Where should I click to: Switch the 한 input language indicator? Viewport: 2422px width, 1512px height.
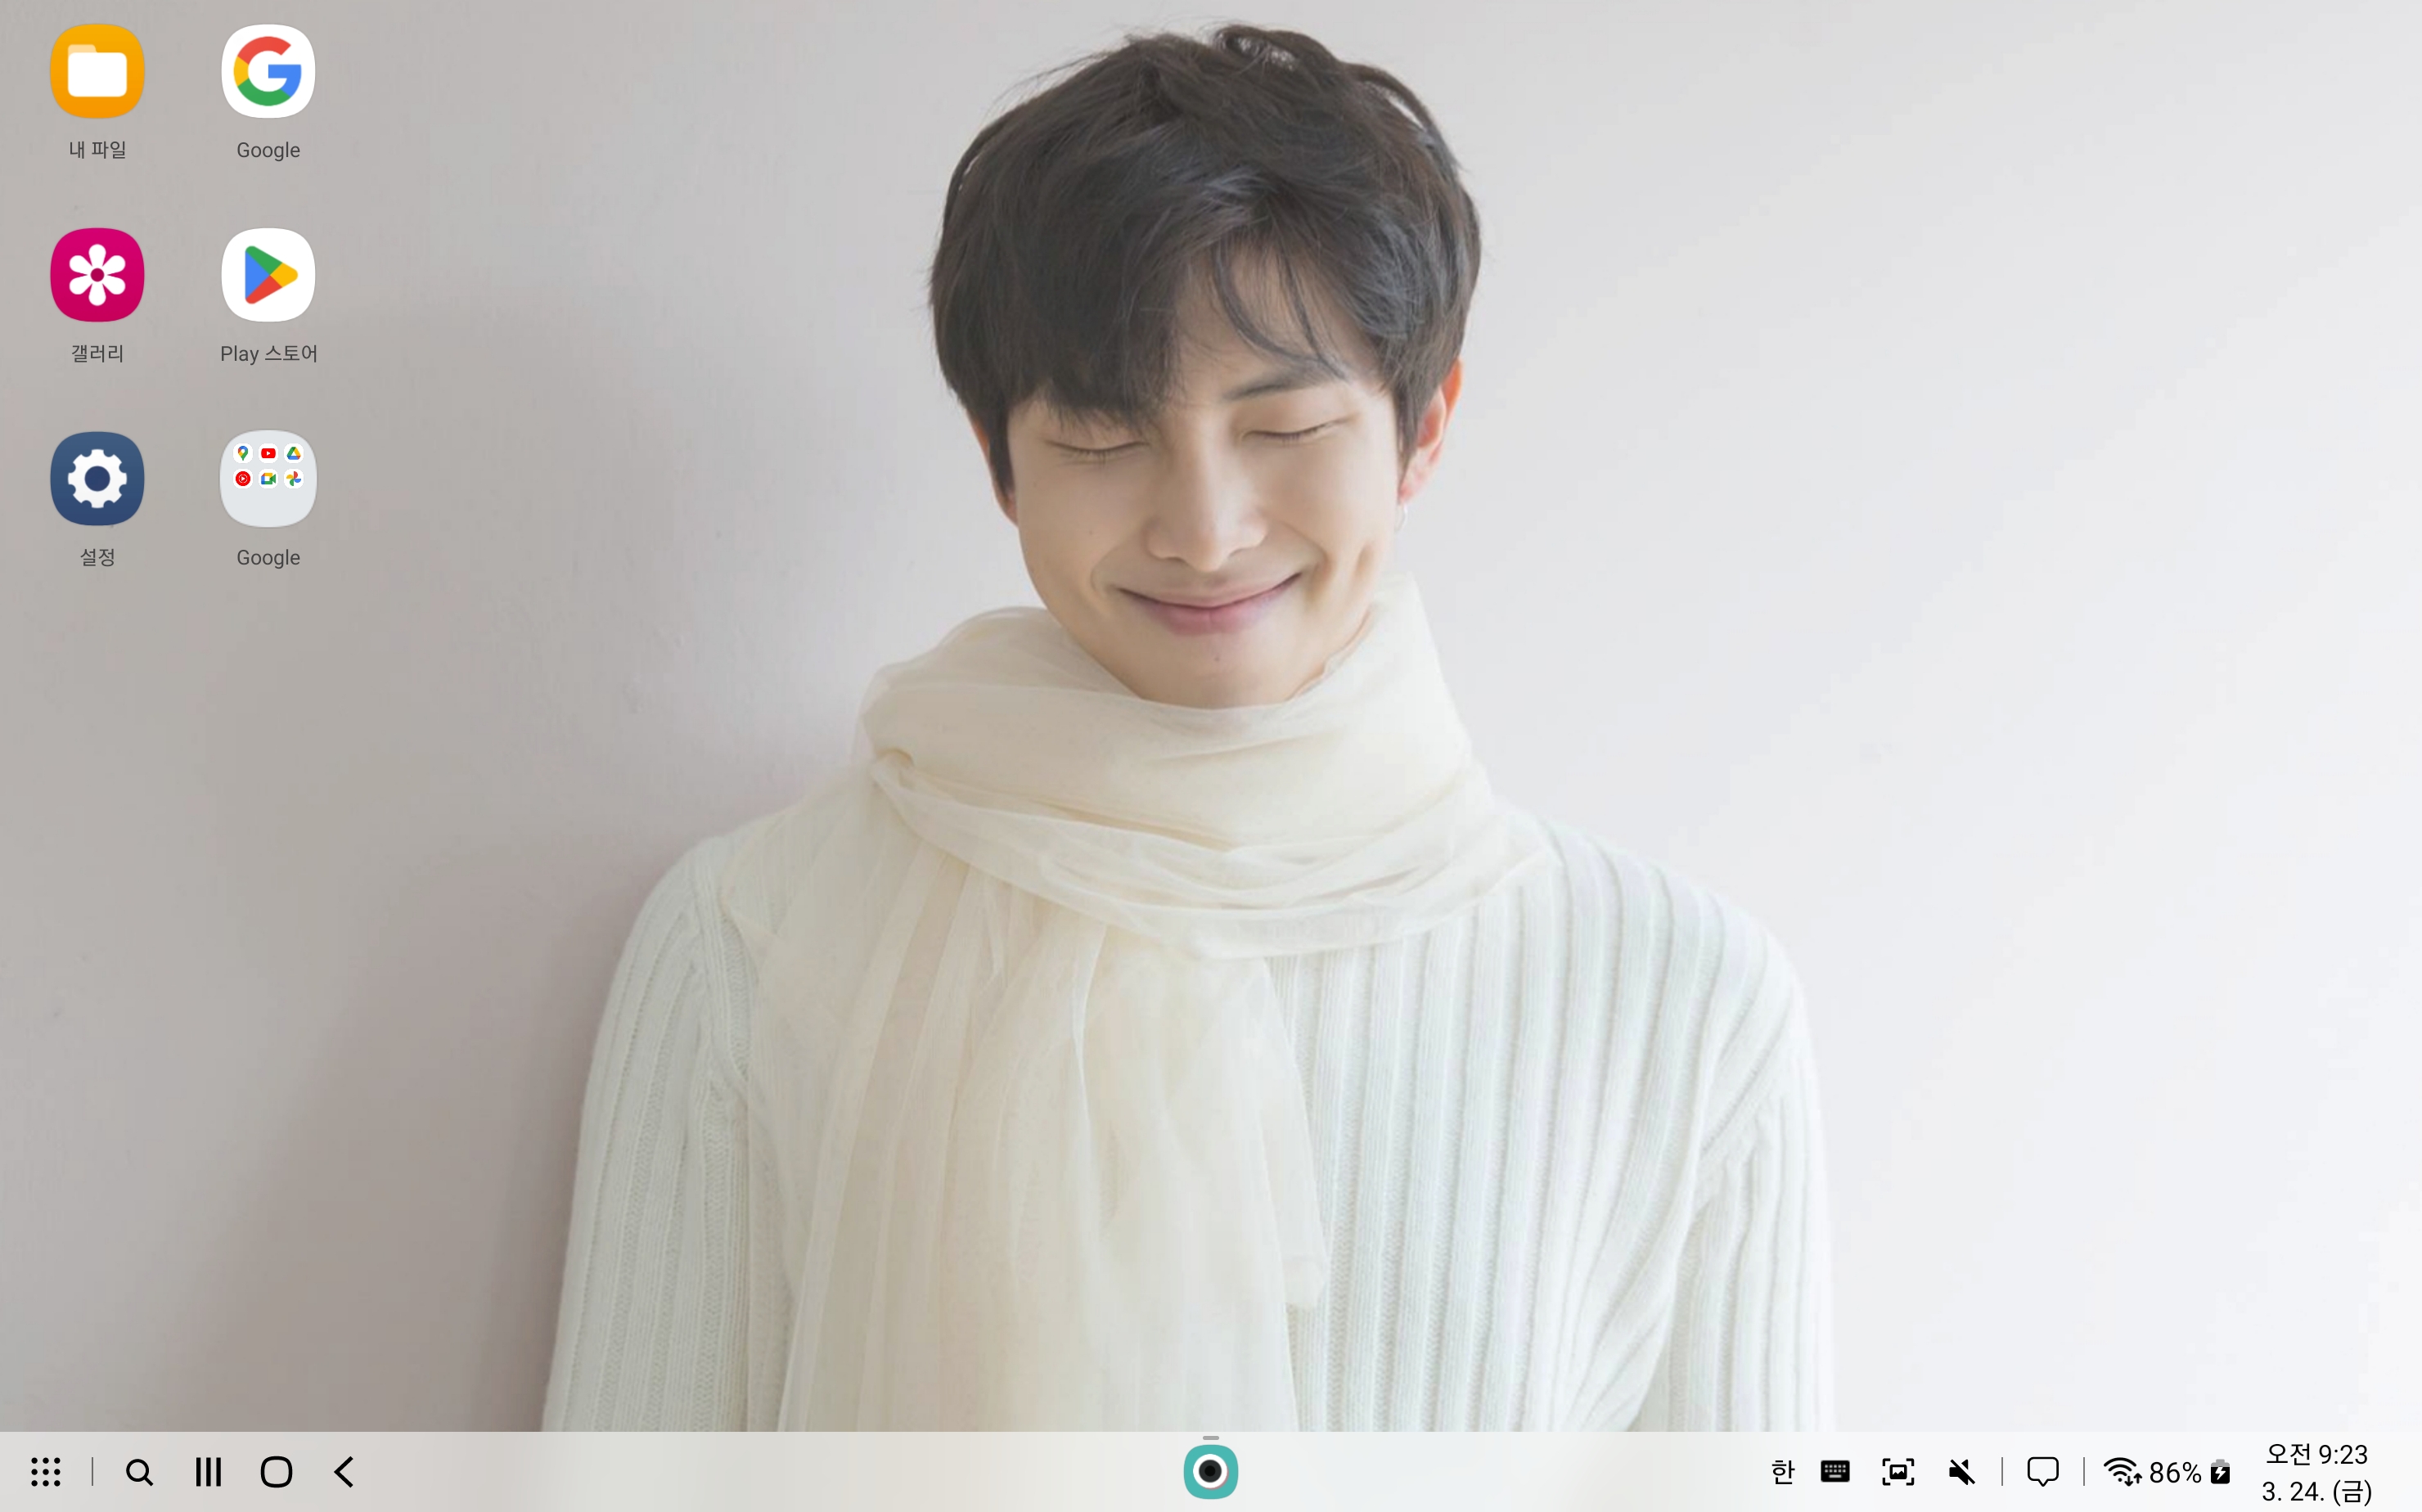point(1782,1472)
